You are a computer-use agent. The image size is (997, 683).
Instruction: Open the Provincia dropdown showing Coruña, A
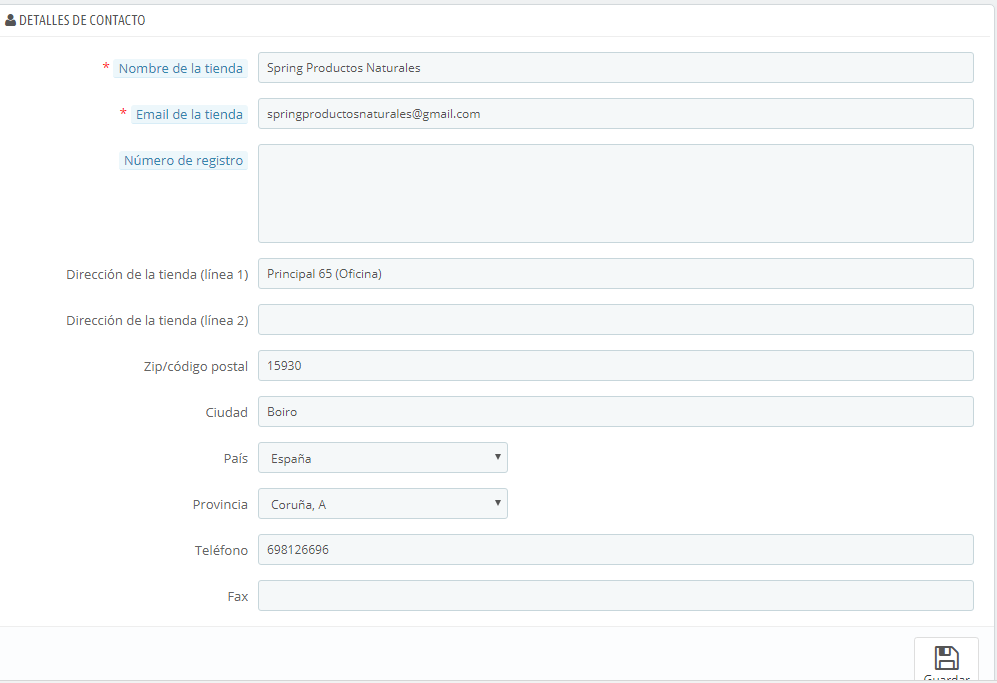pyautogui.click(x=383, y=504)
